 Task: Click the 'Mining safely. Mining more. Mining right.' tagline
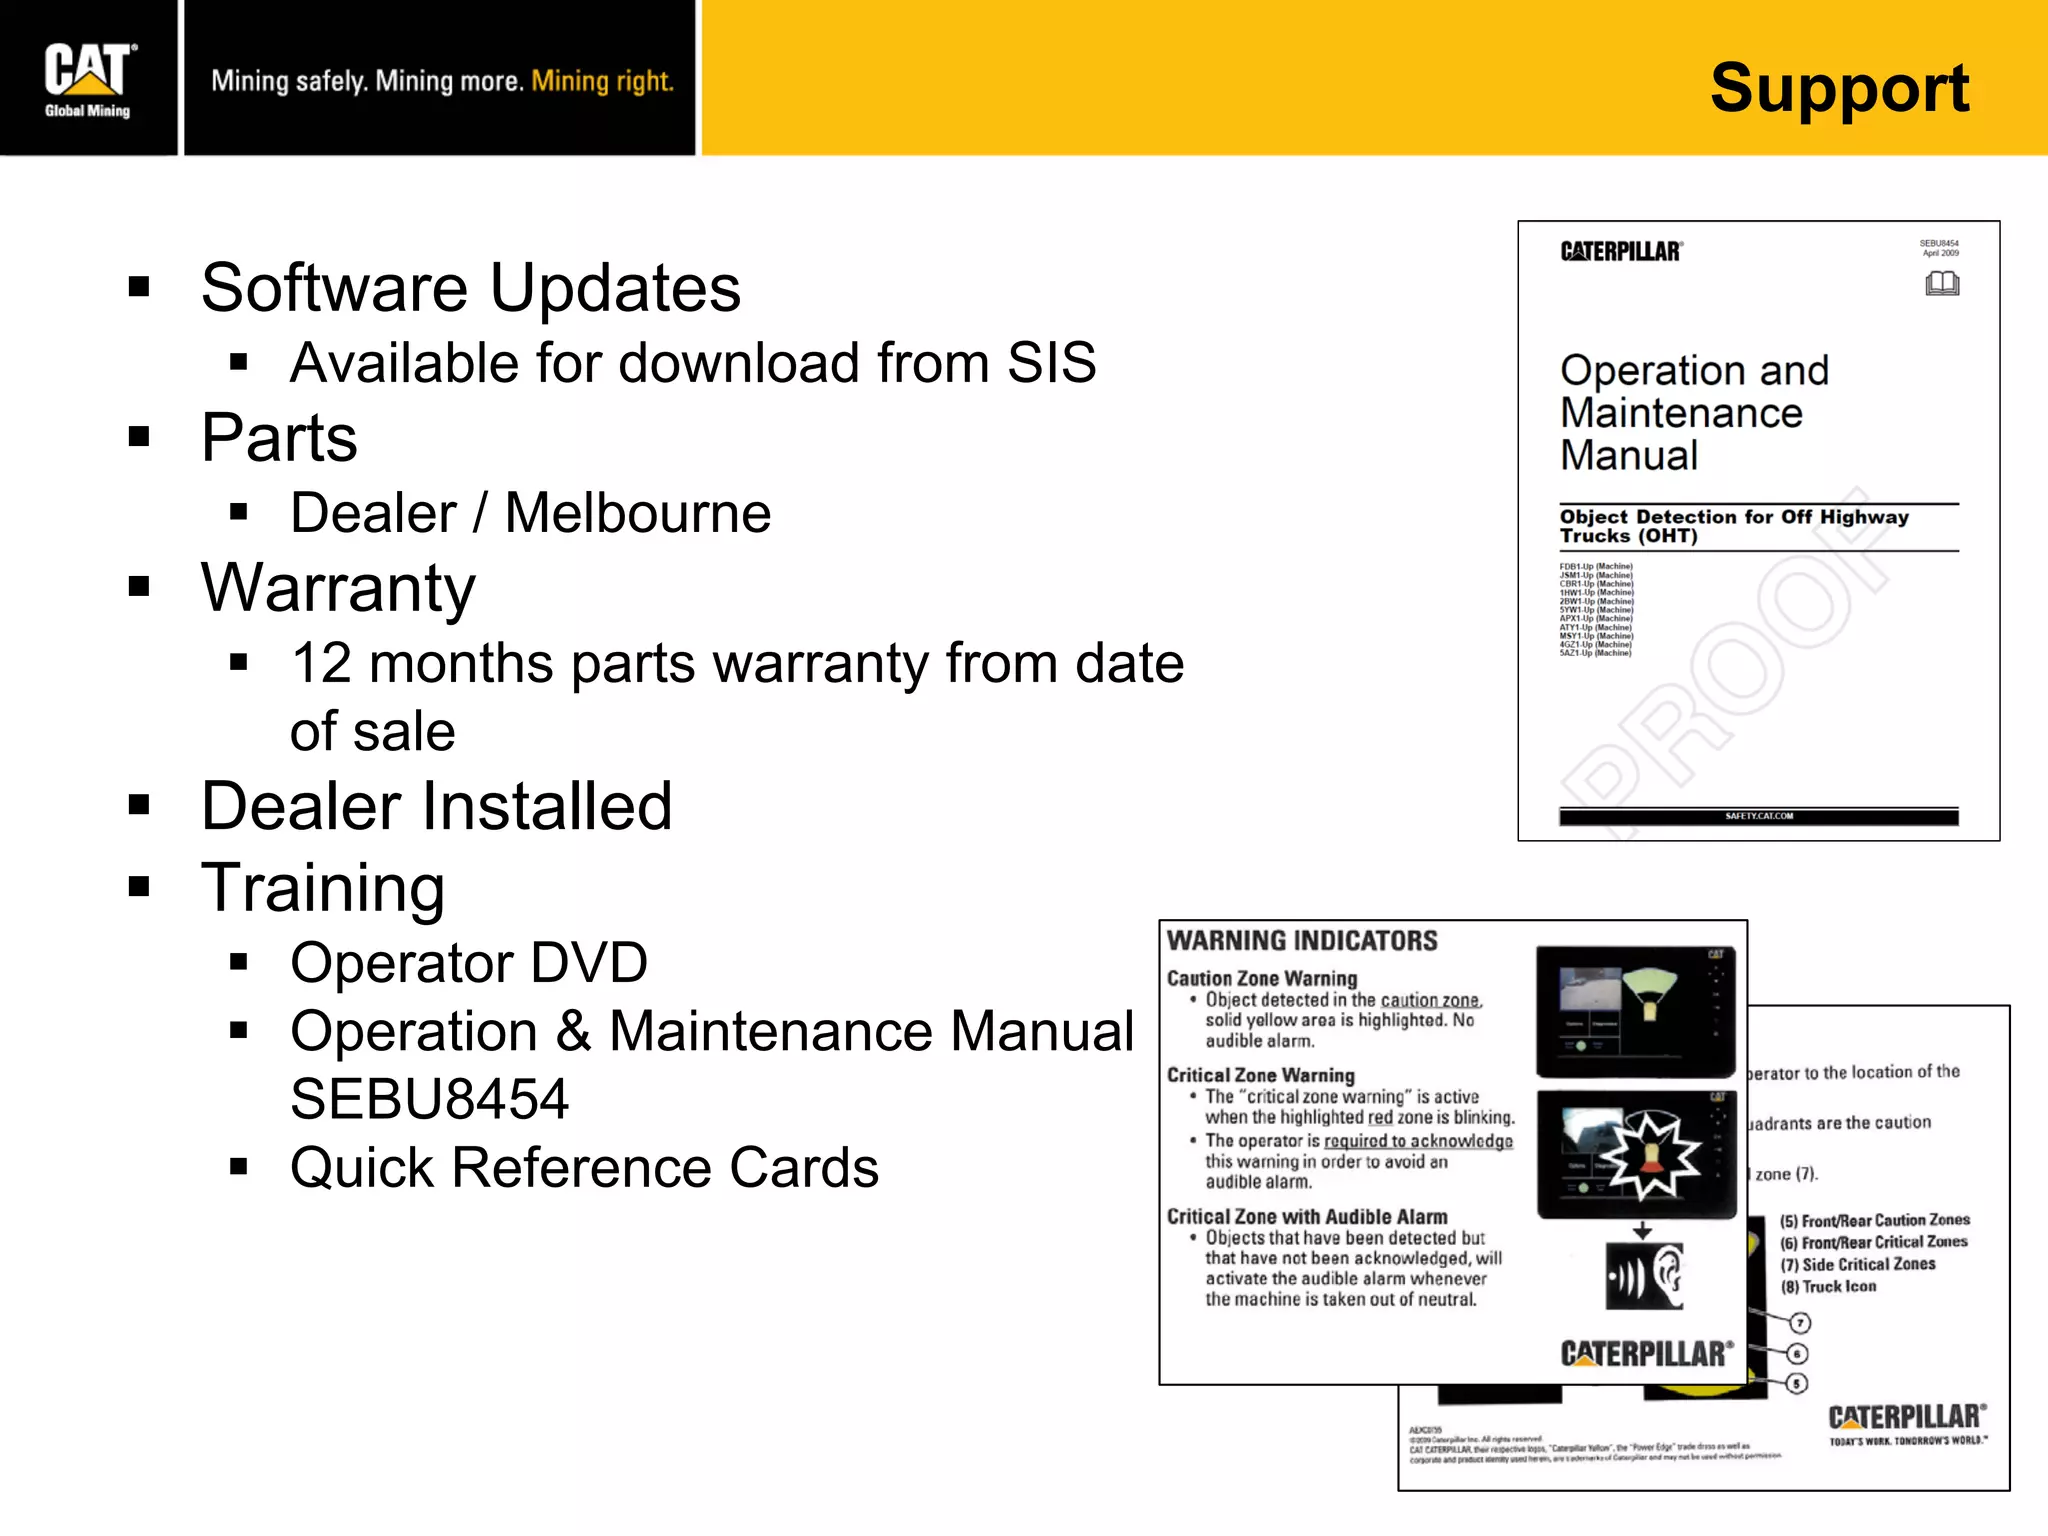[442, 81]
